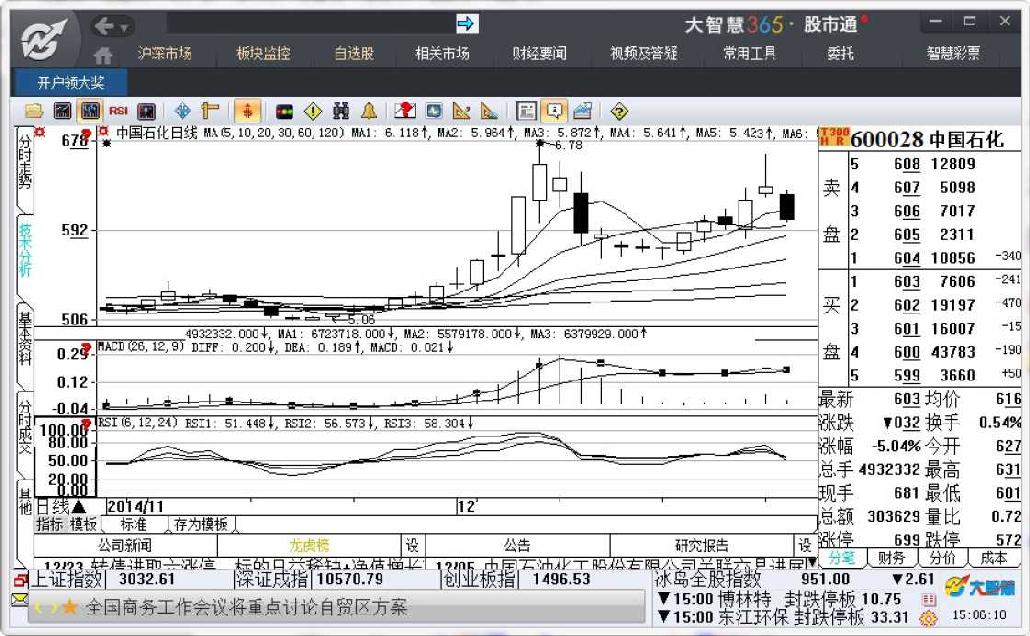Toggle the speech bubble info icon
1030x636 pixels.
click(x=554, y=111)
